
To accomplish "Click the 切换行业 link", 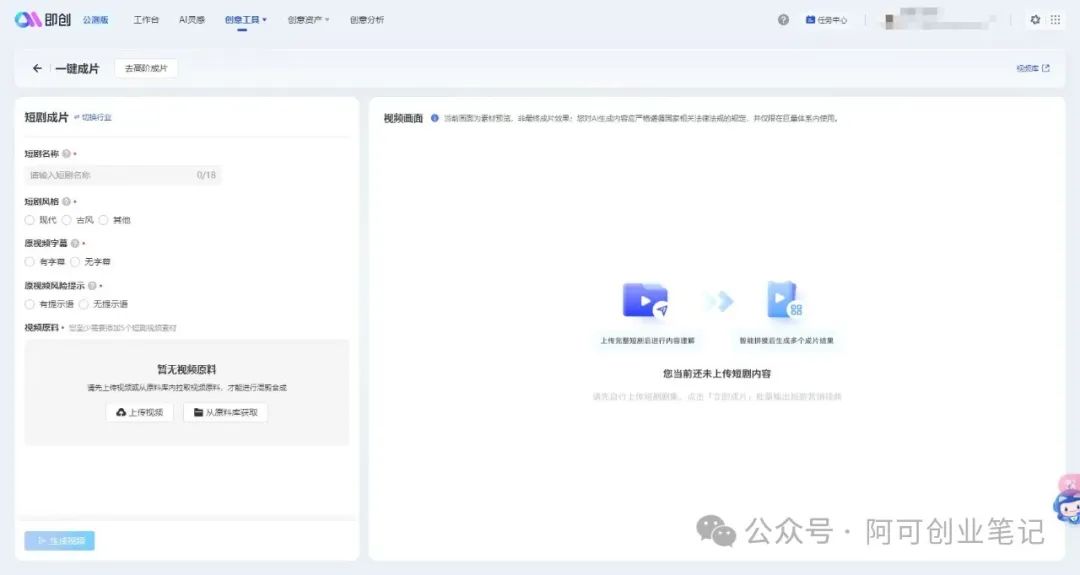I will click(x=93, y=118).
